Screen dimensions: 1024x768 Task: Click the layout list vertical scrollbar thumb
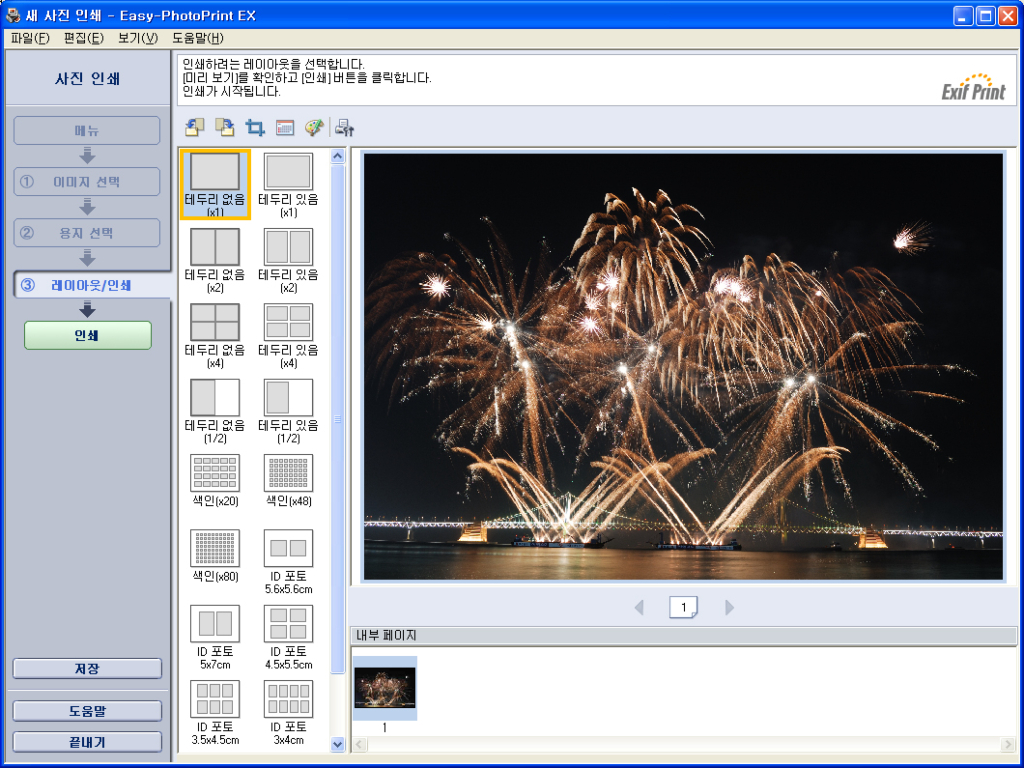tap(338, 419)
